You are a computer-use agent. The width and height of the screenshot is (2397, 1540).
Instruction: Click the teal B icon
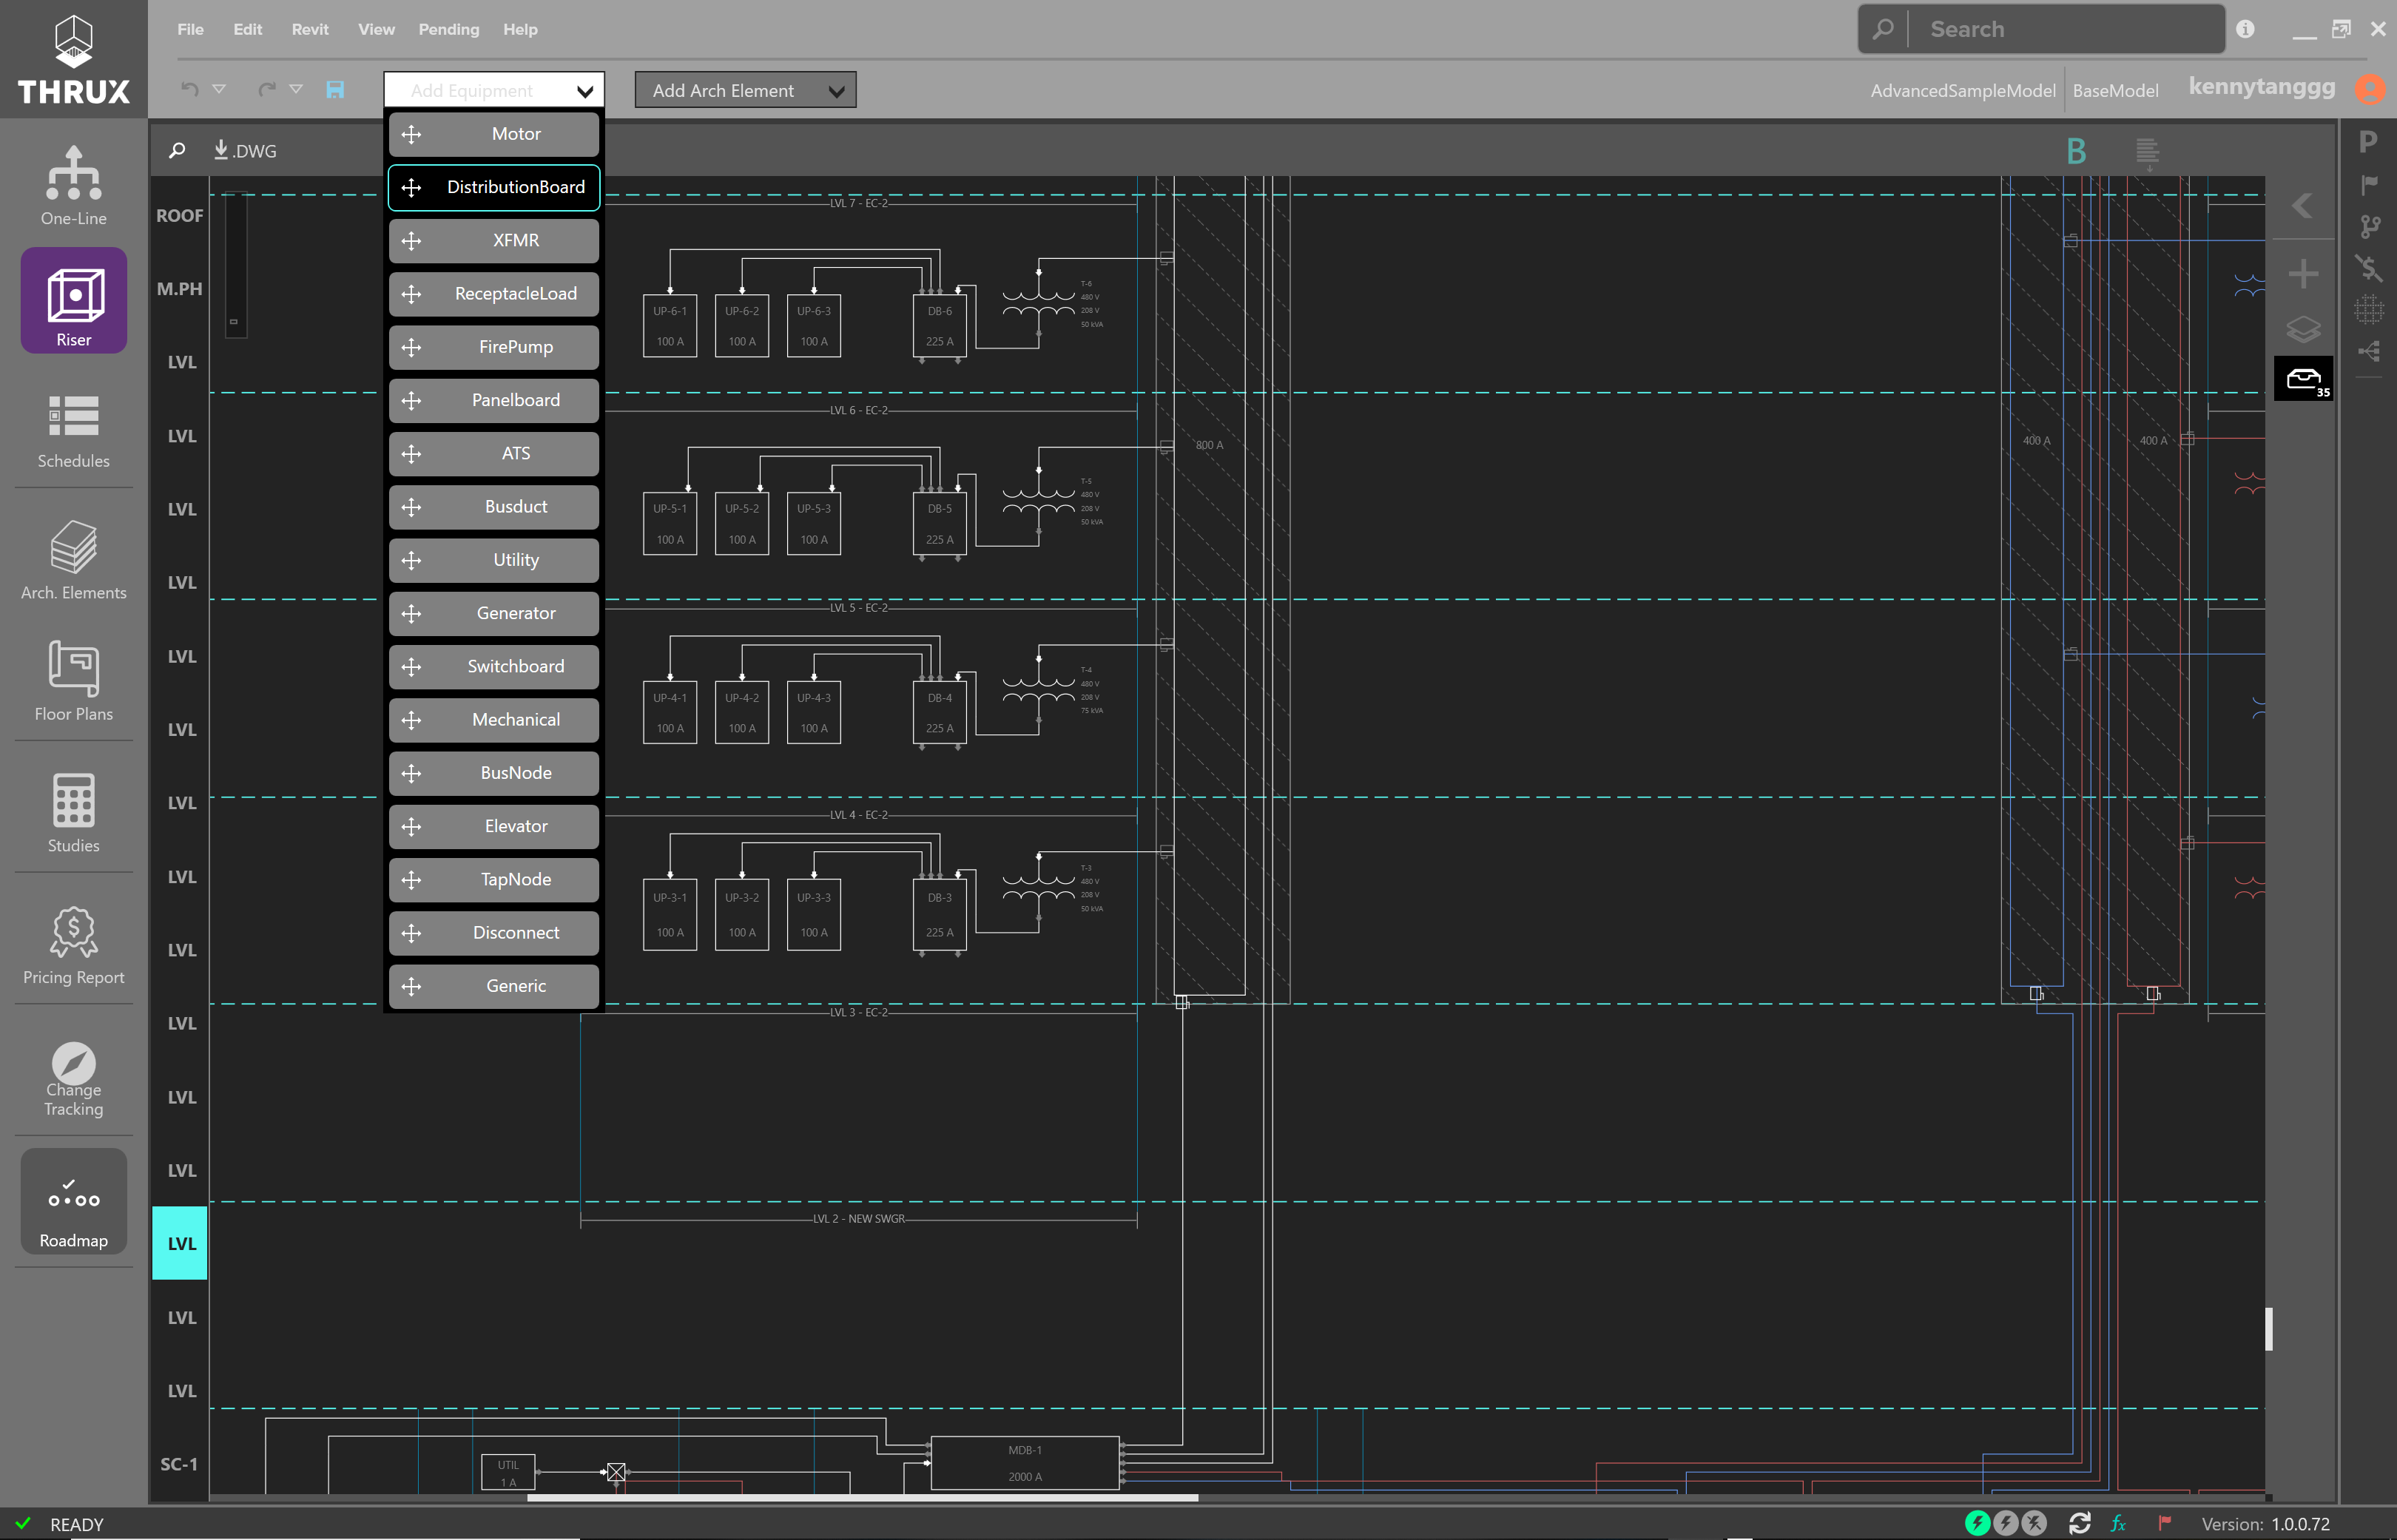[x=2076, y=151]
